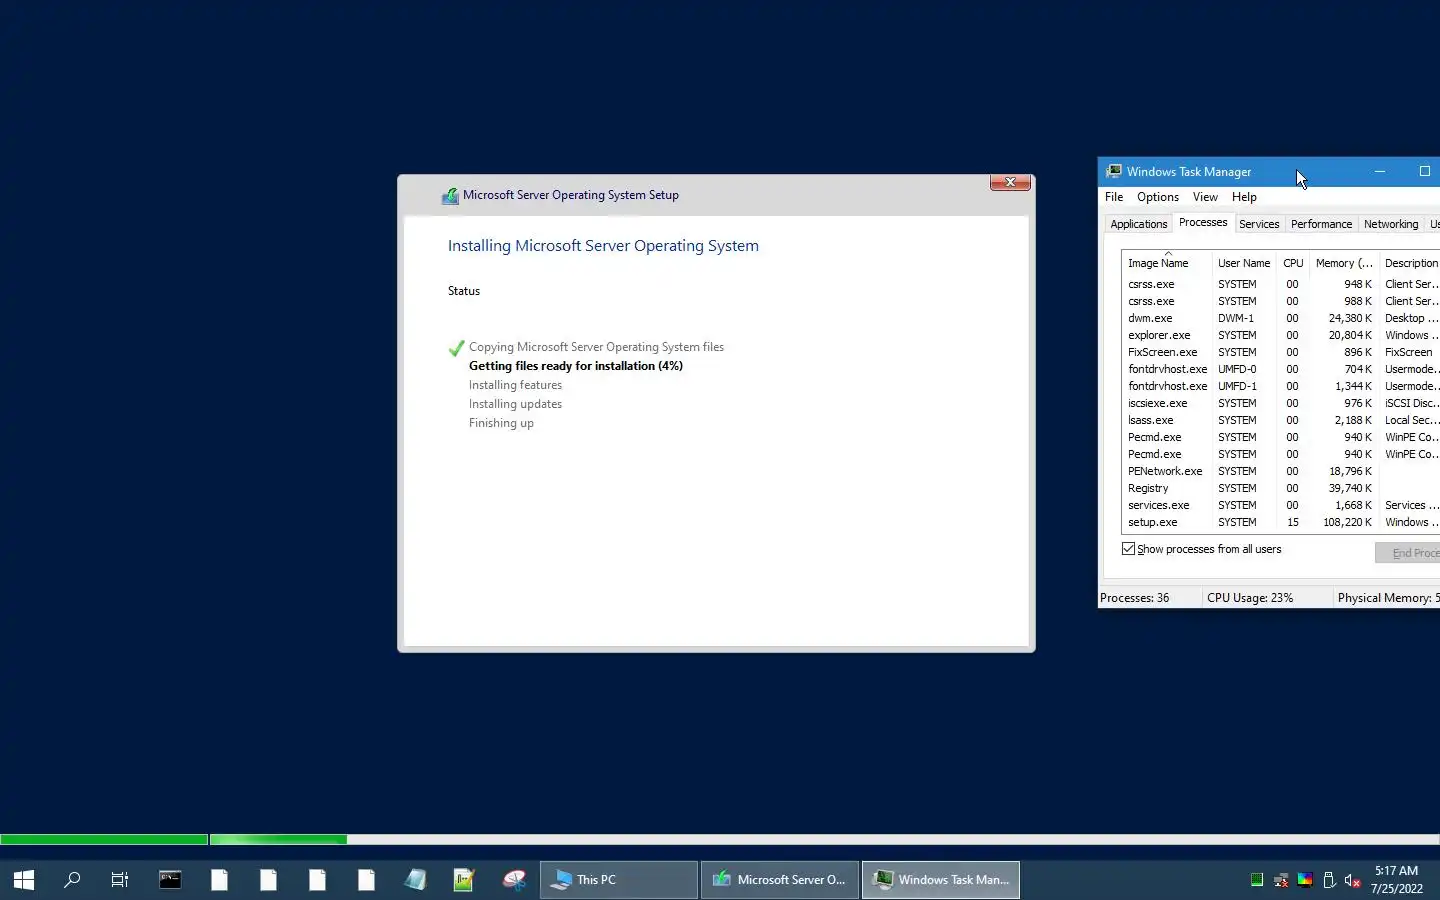The height and width of the screenshot is (900, 1440).
Task: Open the green notepad with pencil icon
Action: point(464,880)
